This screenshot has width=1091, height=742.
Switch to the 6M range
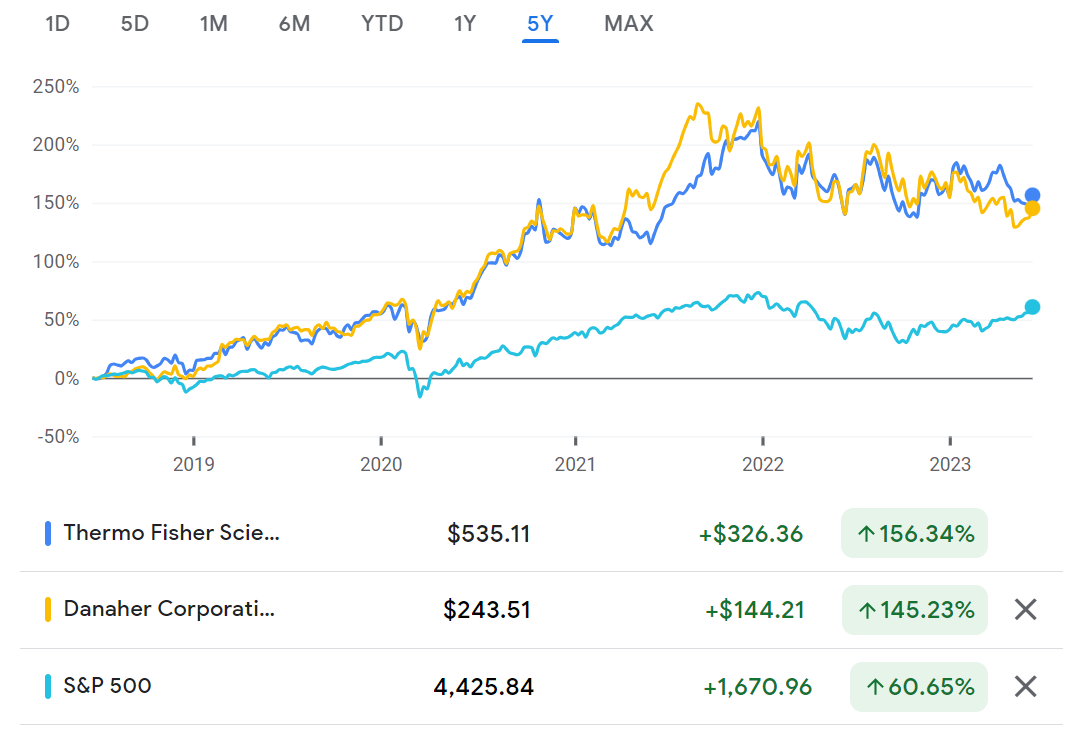click(x=295, y=24)
